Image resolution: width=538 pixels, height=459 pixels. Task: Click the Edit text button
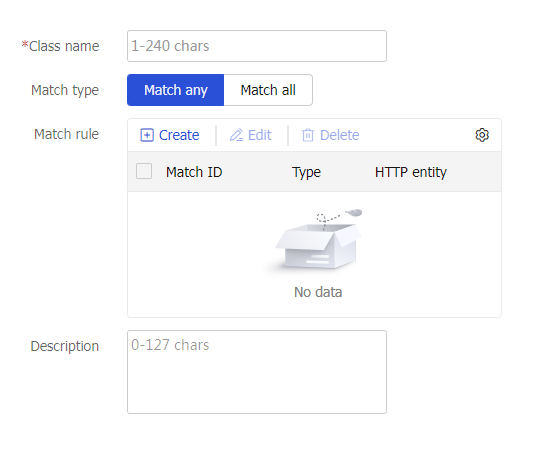tap(260, 135)
